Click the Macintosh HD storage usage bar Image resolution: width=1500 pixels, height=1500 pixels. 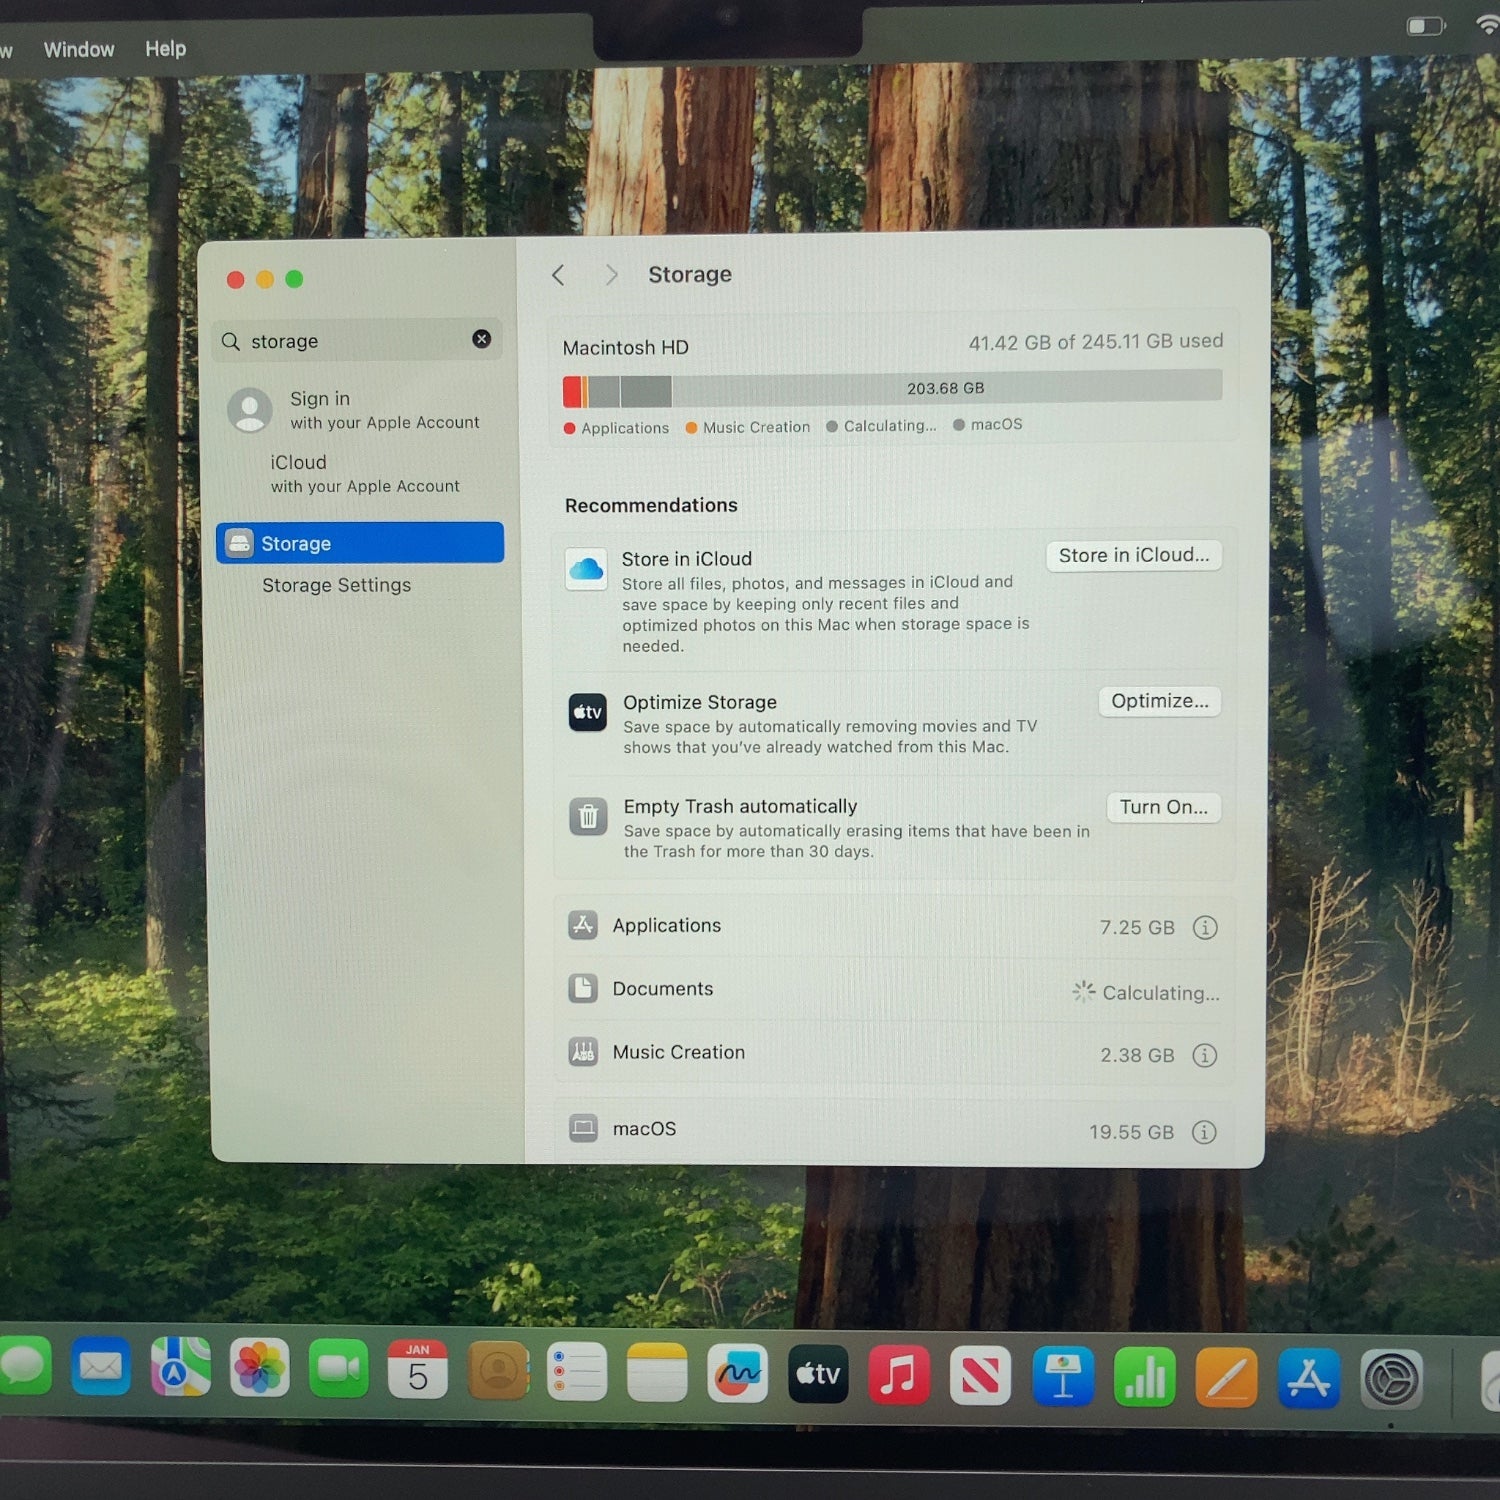(x=892, y=389)
